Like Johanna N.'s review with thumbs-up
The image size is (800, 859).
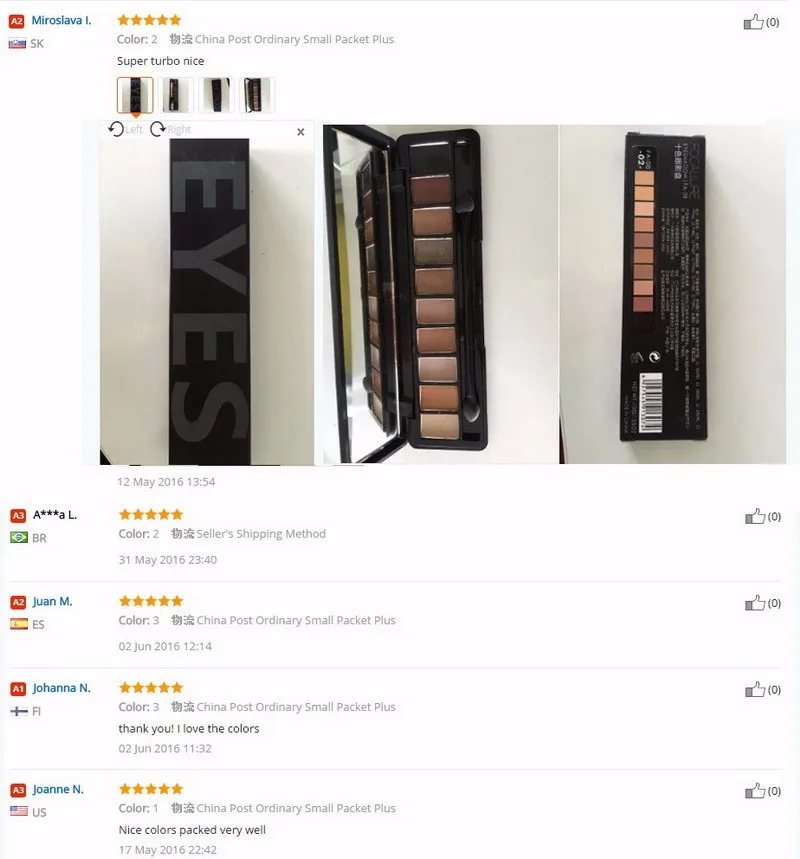(x=755, y=689)
